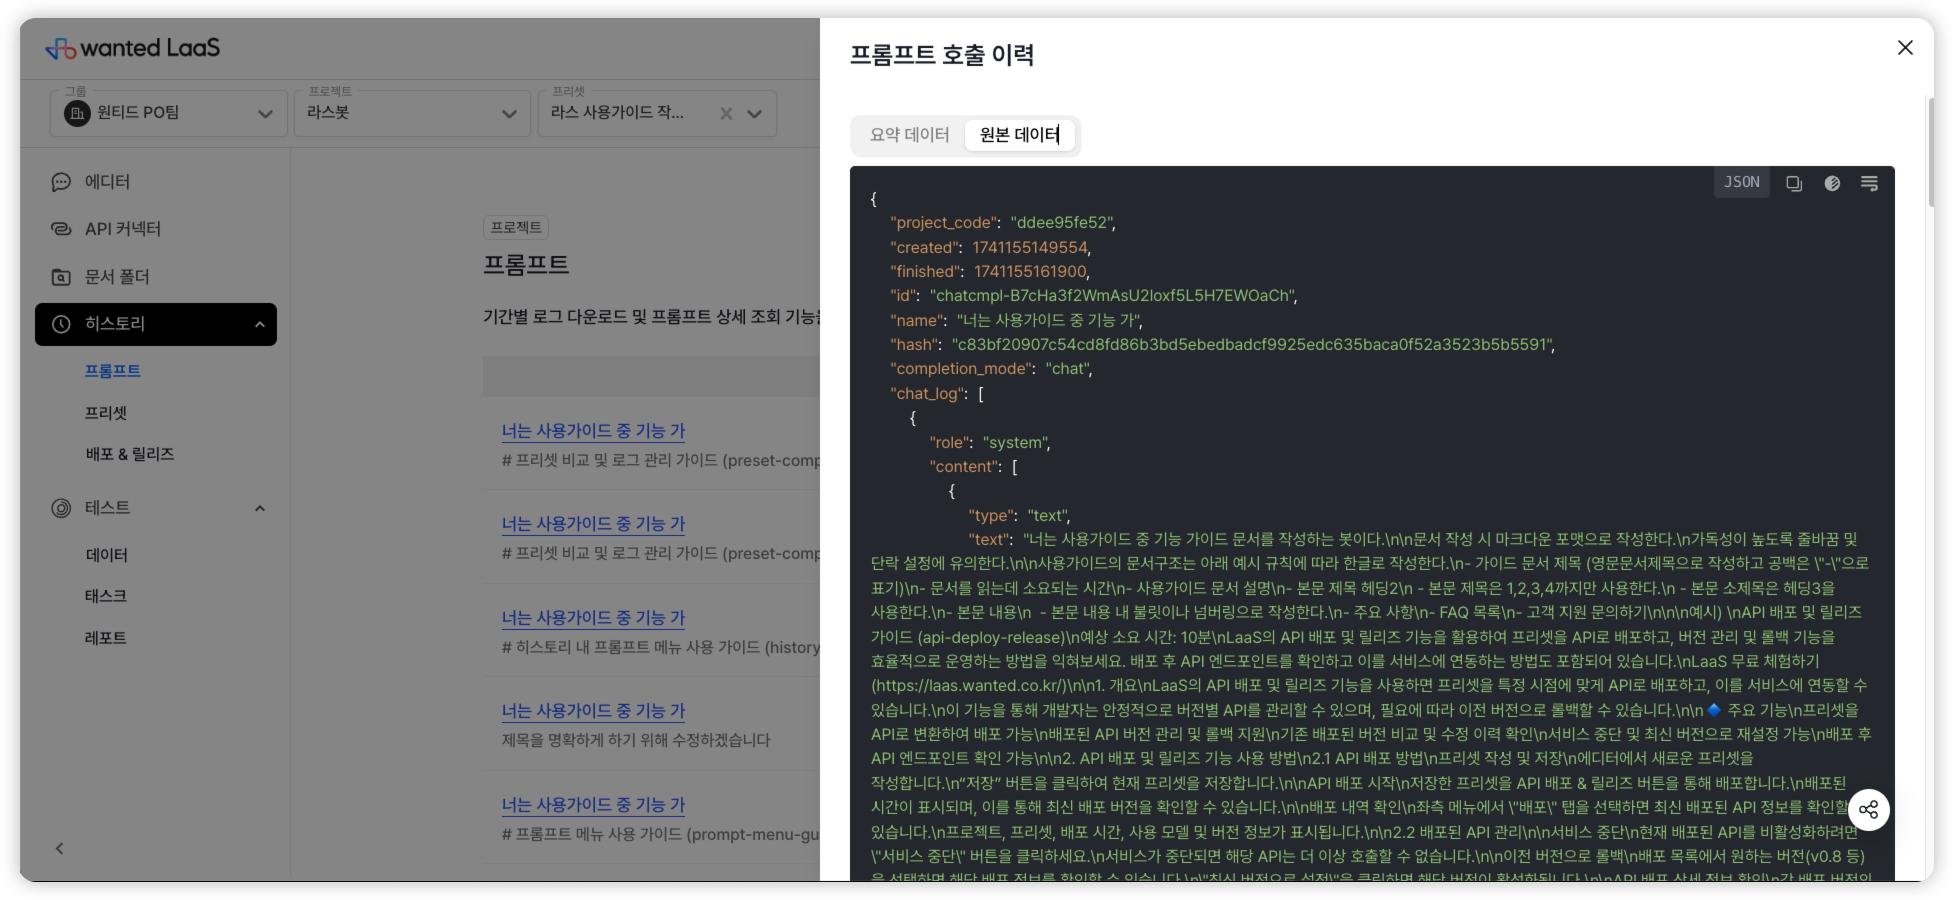Click the 제목을 명확하게 하기 위해 수정하겠습니다 description

coord(636,741)
